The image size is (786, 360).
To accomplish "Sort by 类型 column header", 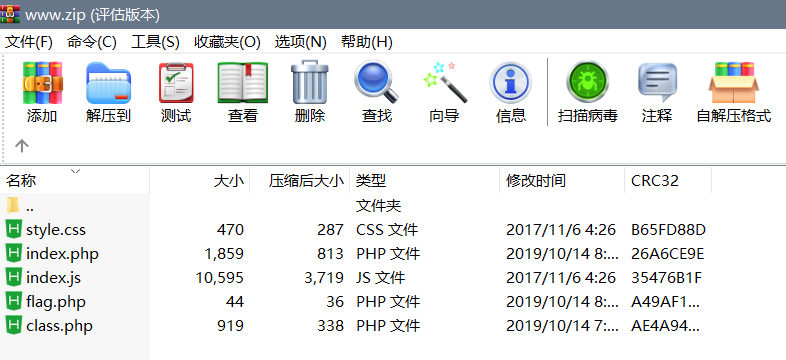I will point(425,181).
